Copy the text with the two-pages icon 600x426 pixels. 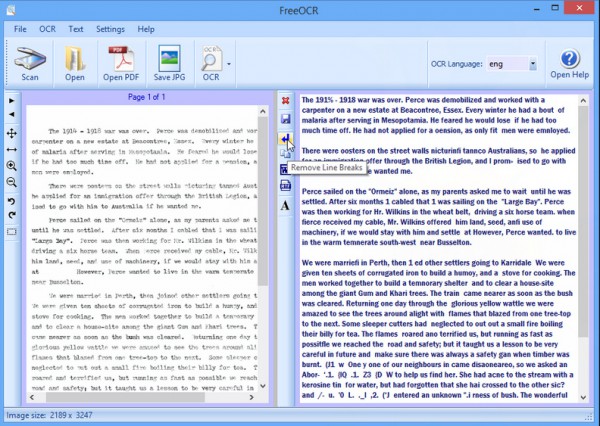(285, 154)
